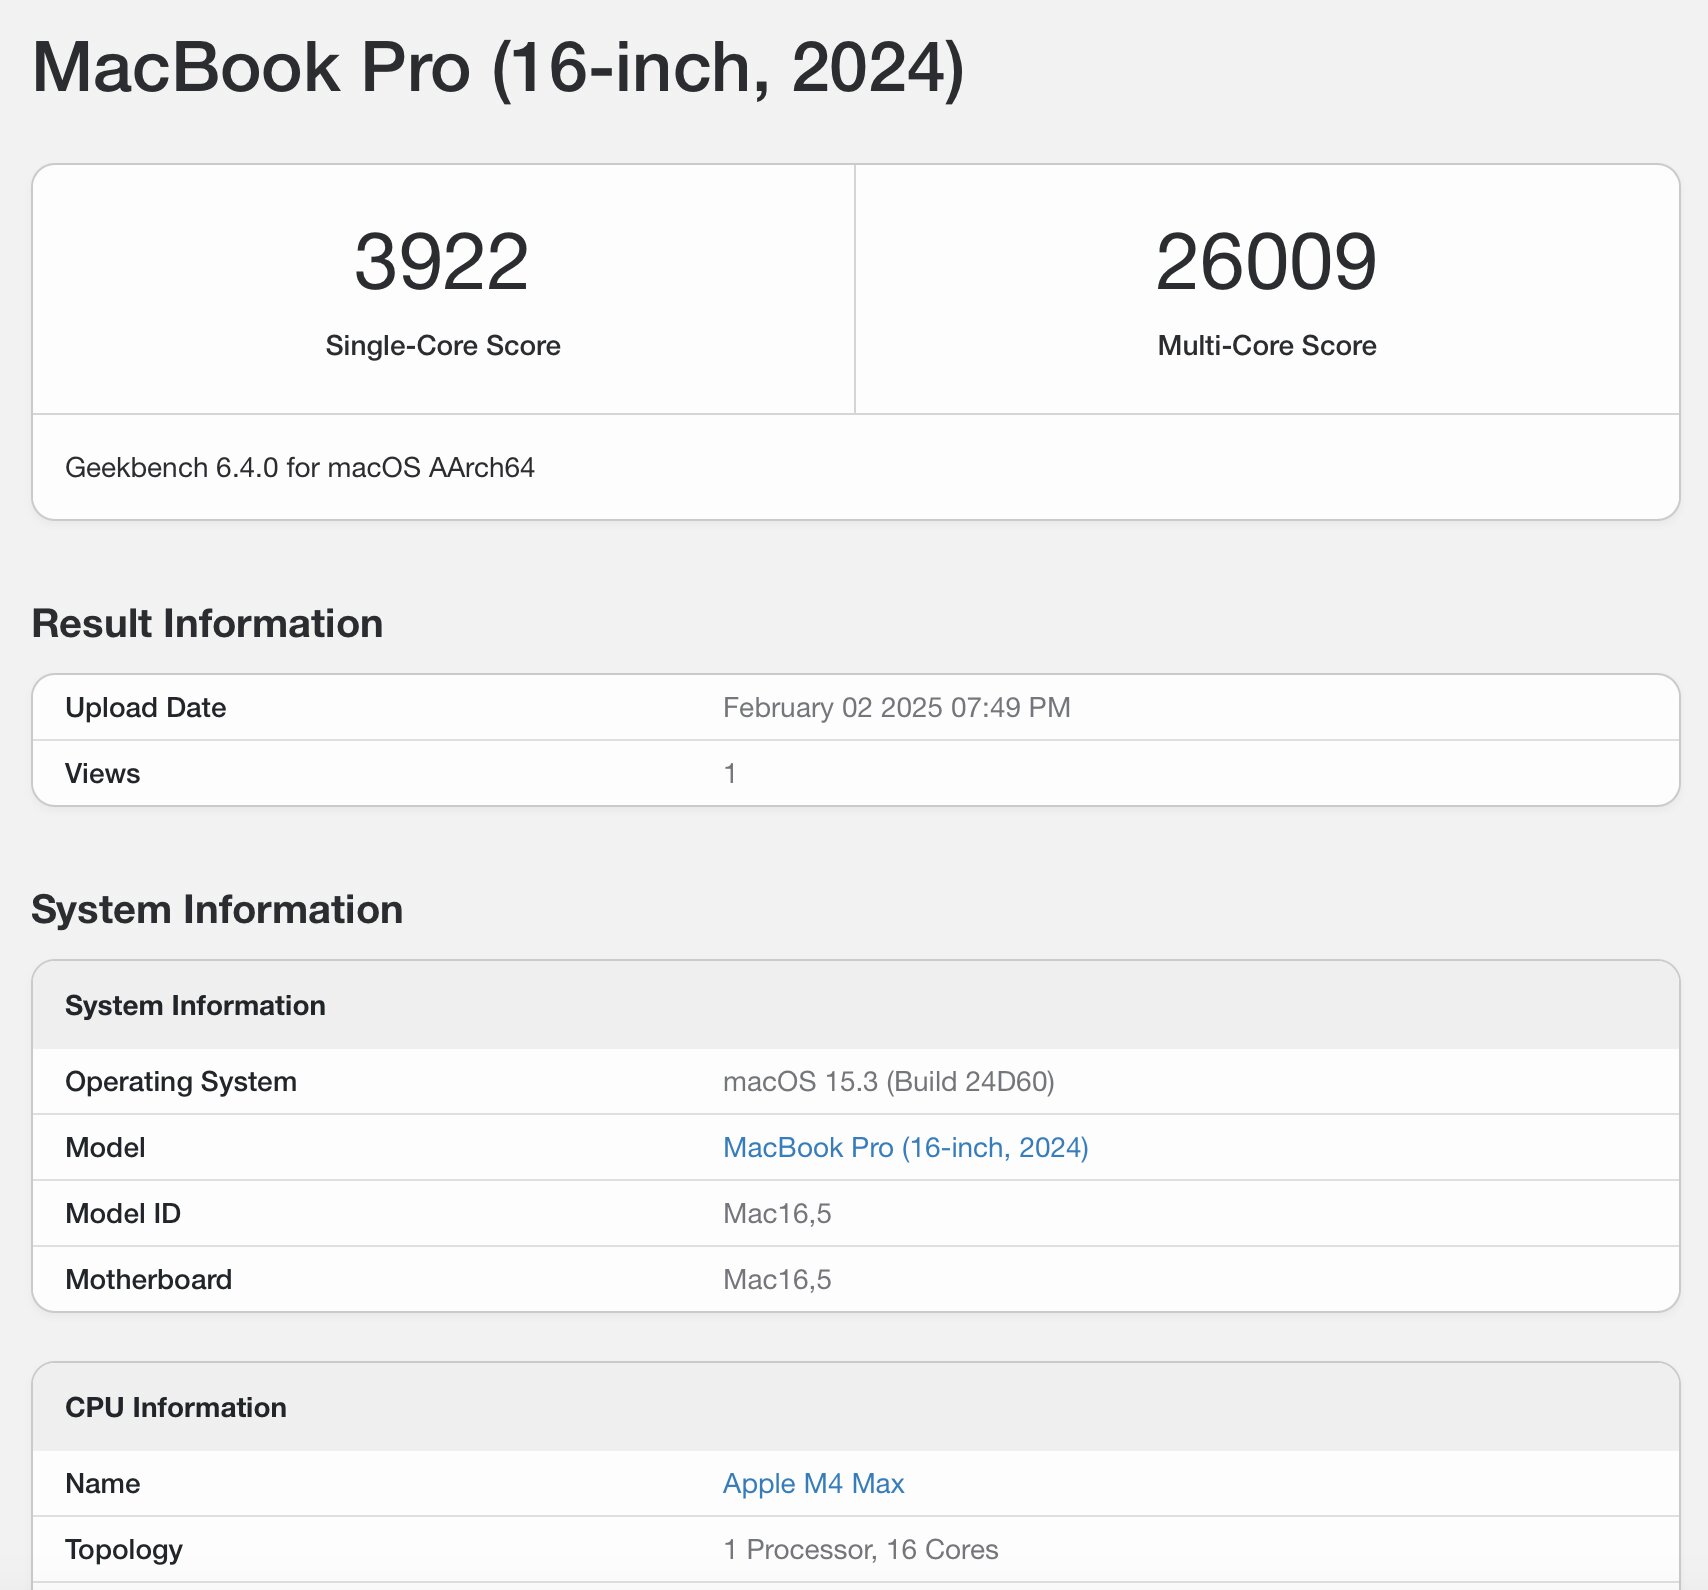The image size is (1708, 1590).
Task: Click the Topology value 1 Processor, 16 Cores
Action: (x=860, y=1549)
